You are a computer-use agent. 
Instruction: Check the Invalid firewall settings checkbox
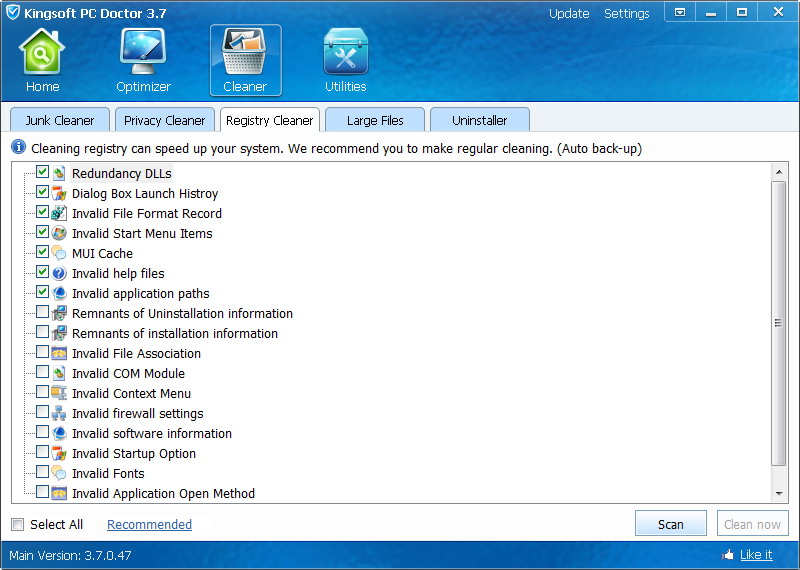coord(42,412)
